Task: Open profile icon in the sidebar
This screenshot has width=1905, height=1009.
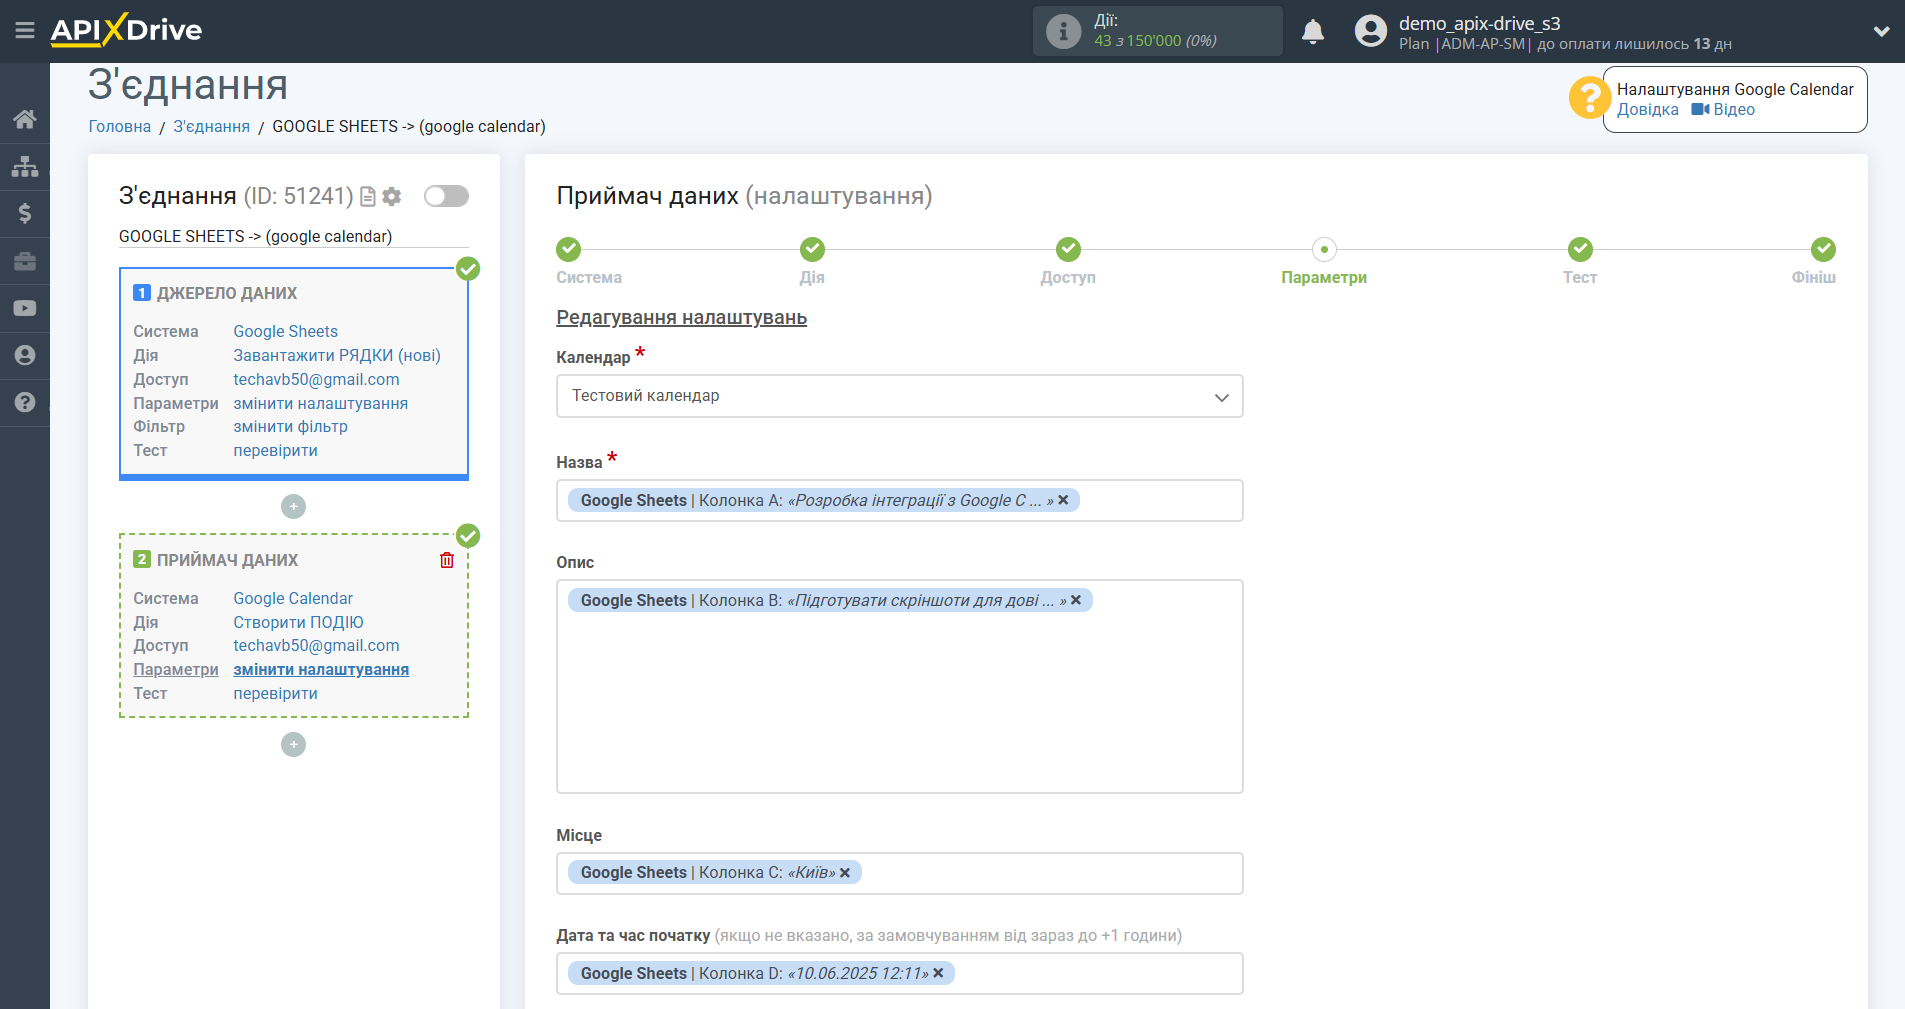Action: pyautogui.click(x=25, y=355)
